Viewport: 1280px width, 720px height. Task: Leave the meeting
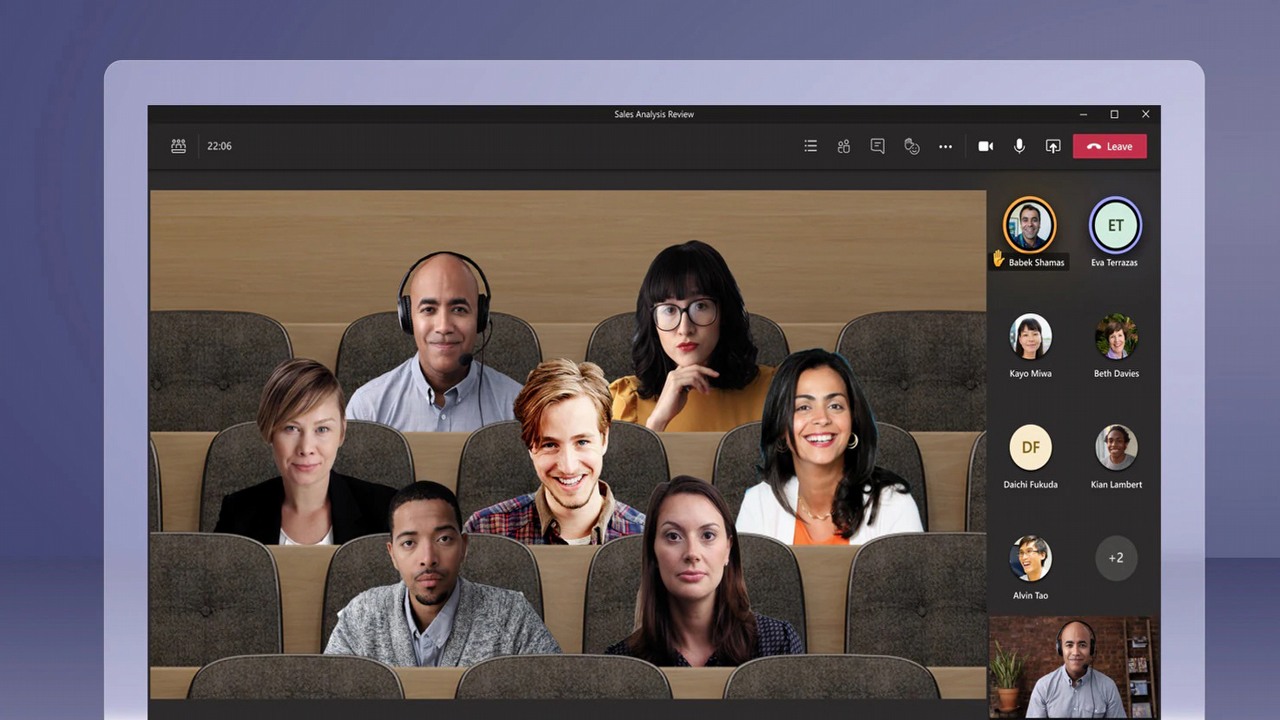pyautogui.click(x=1109, y=146)
